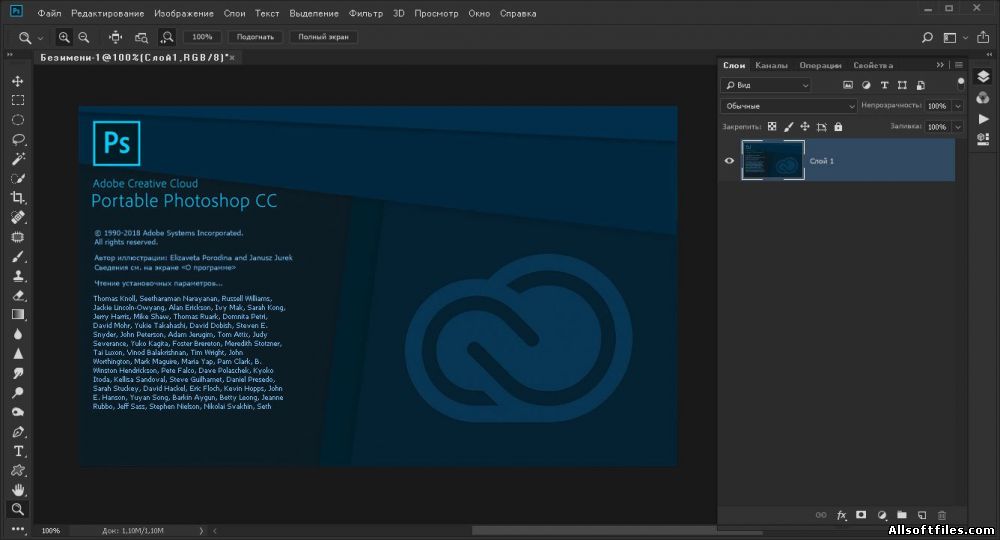Image resolution: width=1000 pixels, height=540 pixels.
Task: Activate the Crop tool
Action: point(18,198)
